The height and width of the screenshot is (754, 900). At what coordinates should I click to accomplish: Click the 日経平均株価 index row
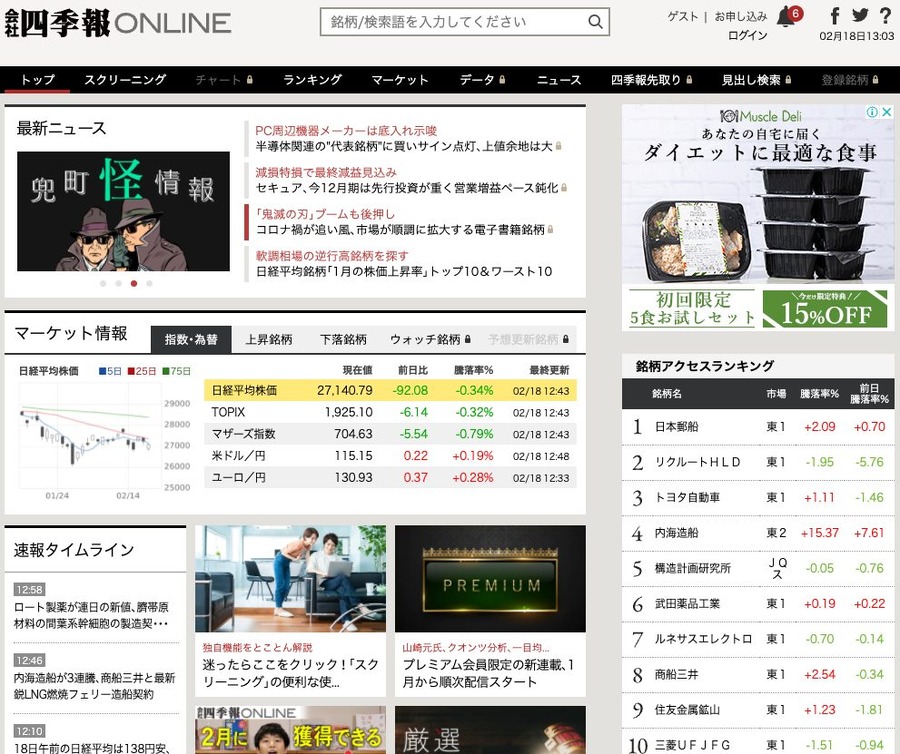point(390,391)
